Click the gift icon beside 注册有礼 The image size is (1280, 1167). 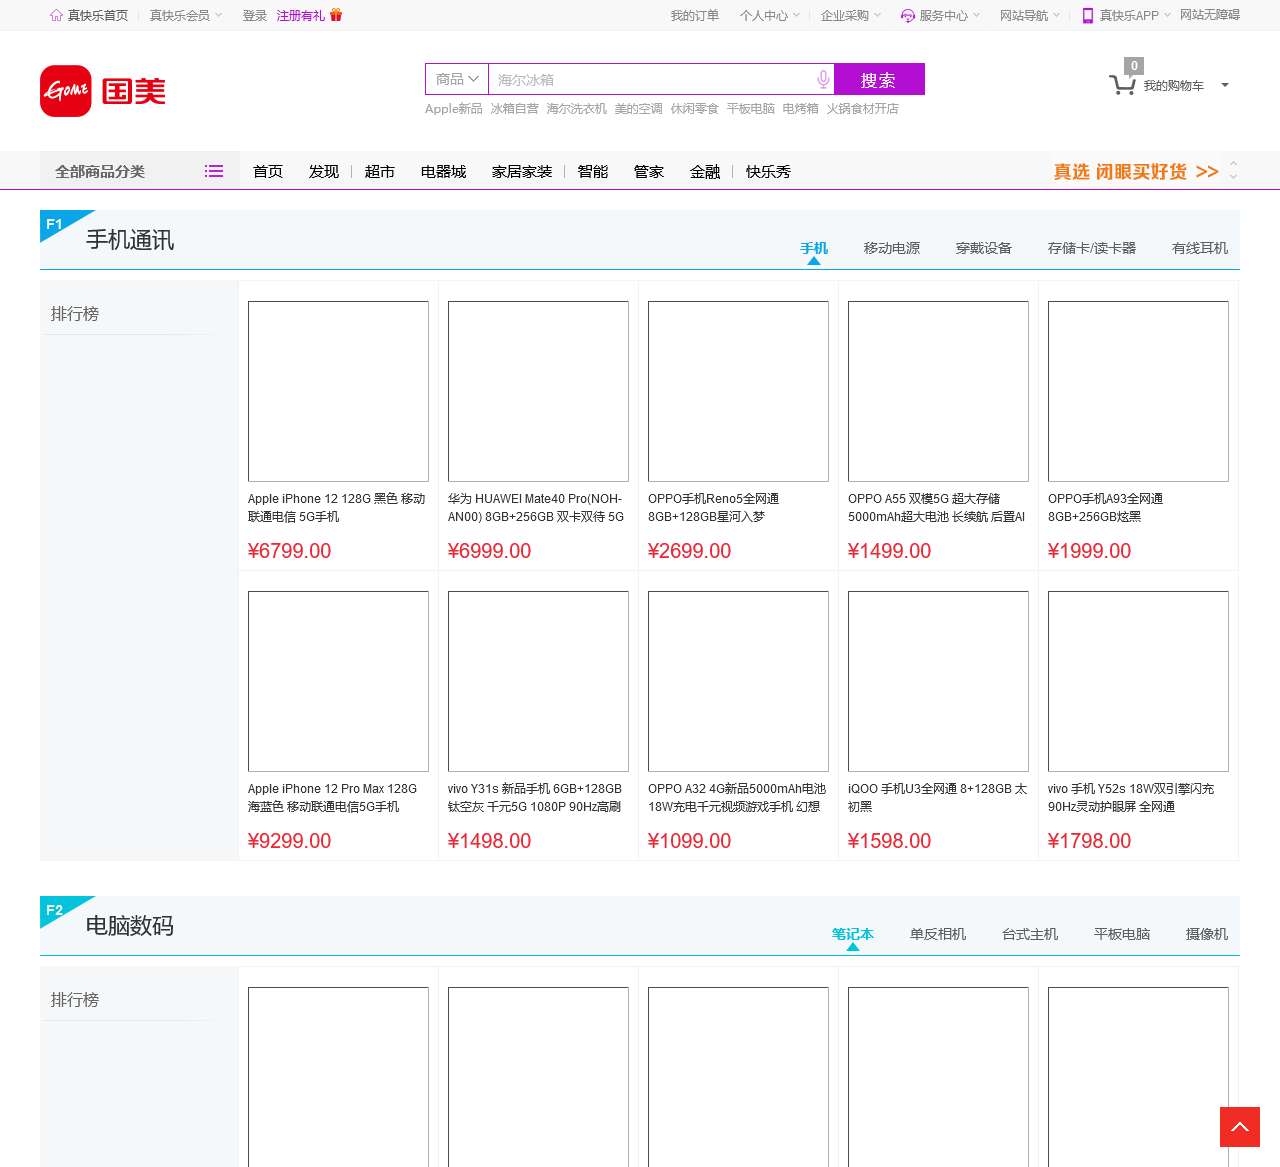[336, 15]
